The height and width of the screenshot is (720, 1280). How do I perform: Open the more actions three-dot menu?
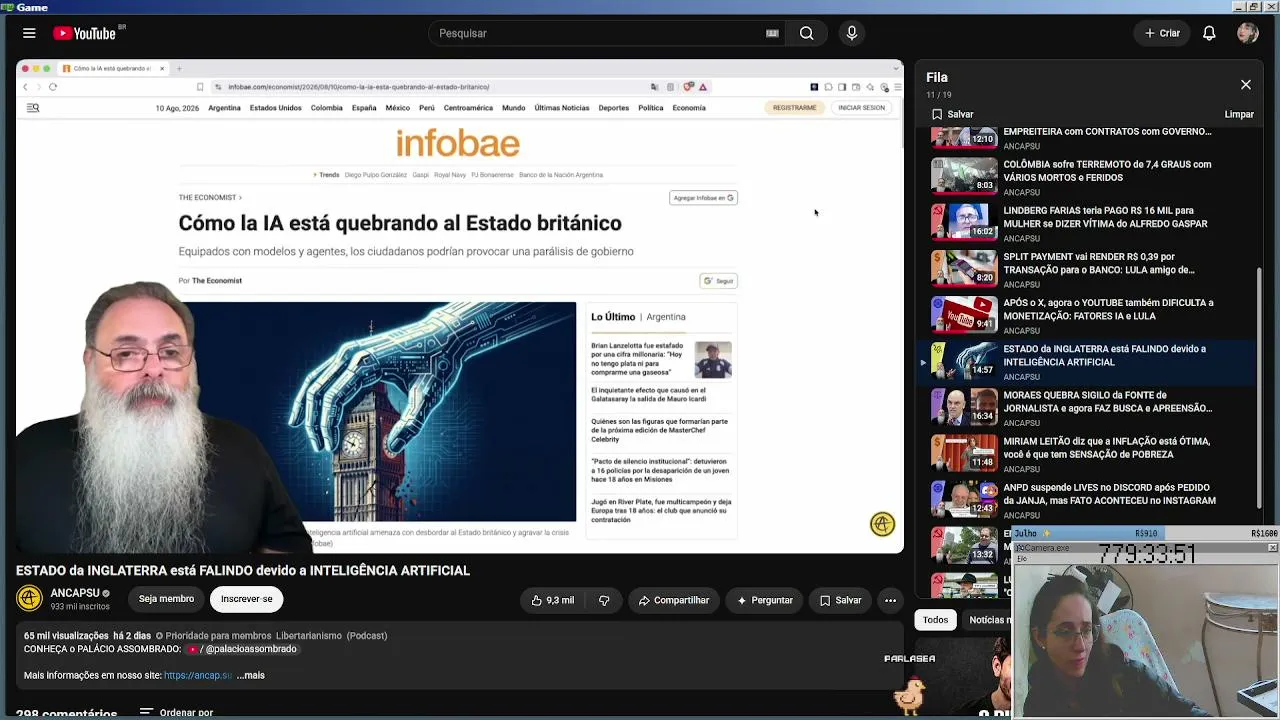click(890, 600)
